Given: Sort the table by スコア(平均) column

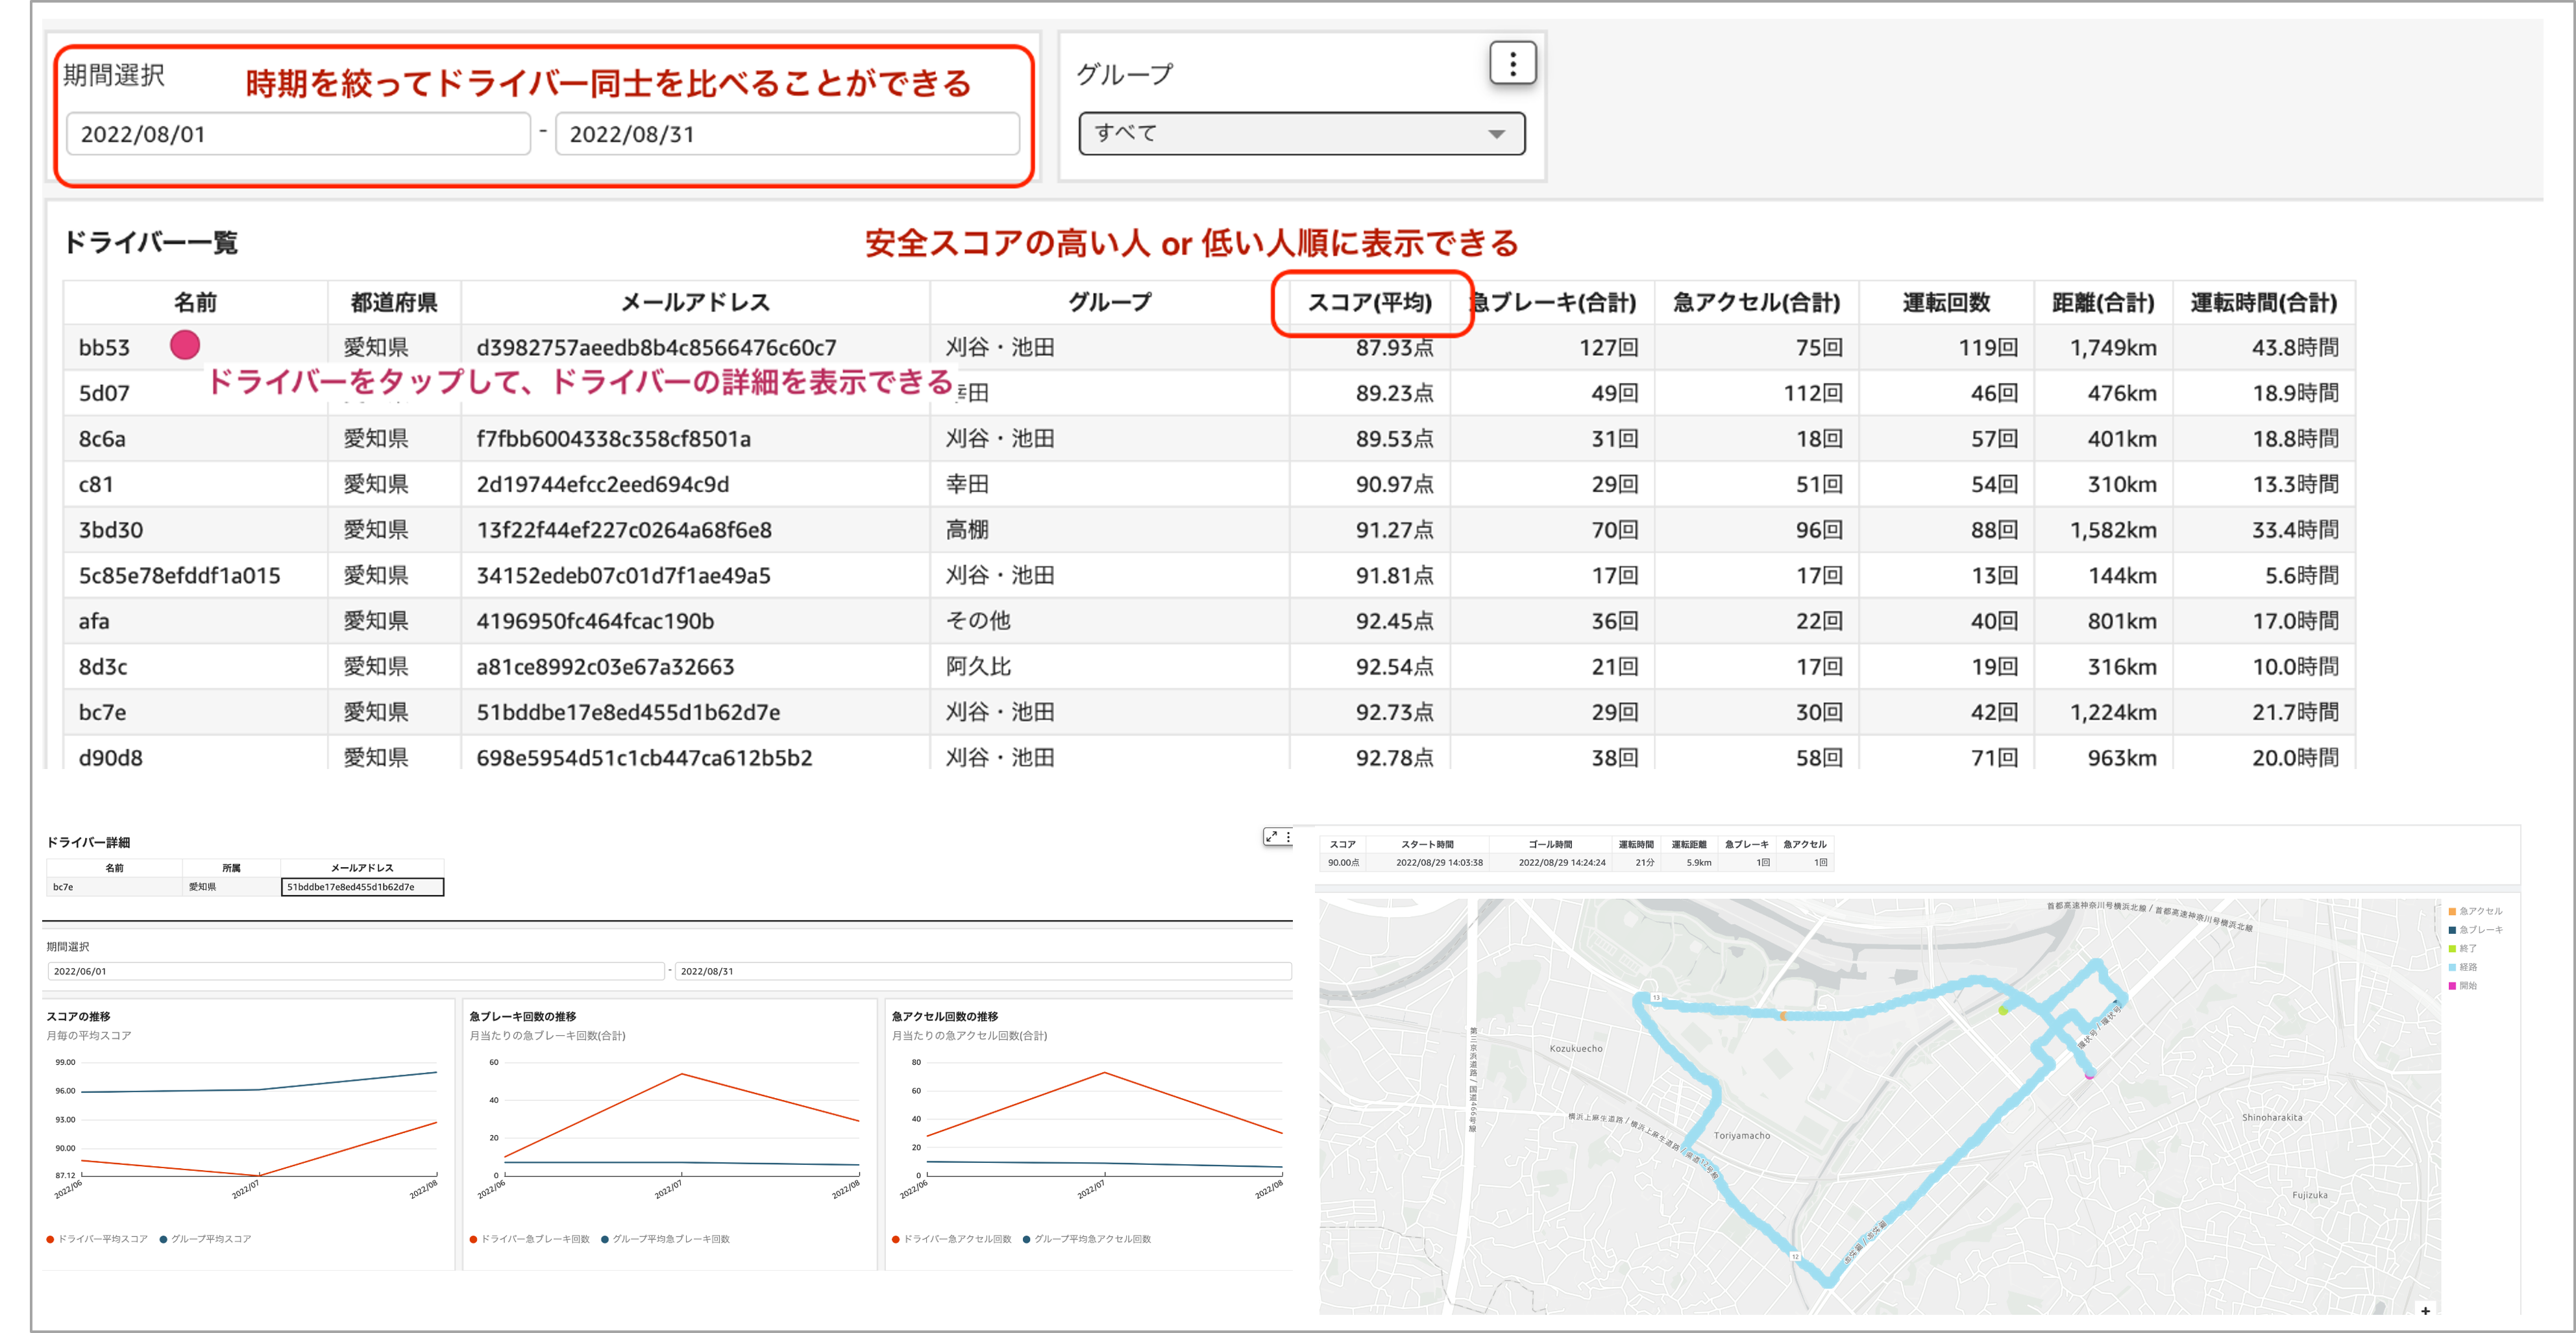Looking at the screenshot, I should 1369,302.
